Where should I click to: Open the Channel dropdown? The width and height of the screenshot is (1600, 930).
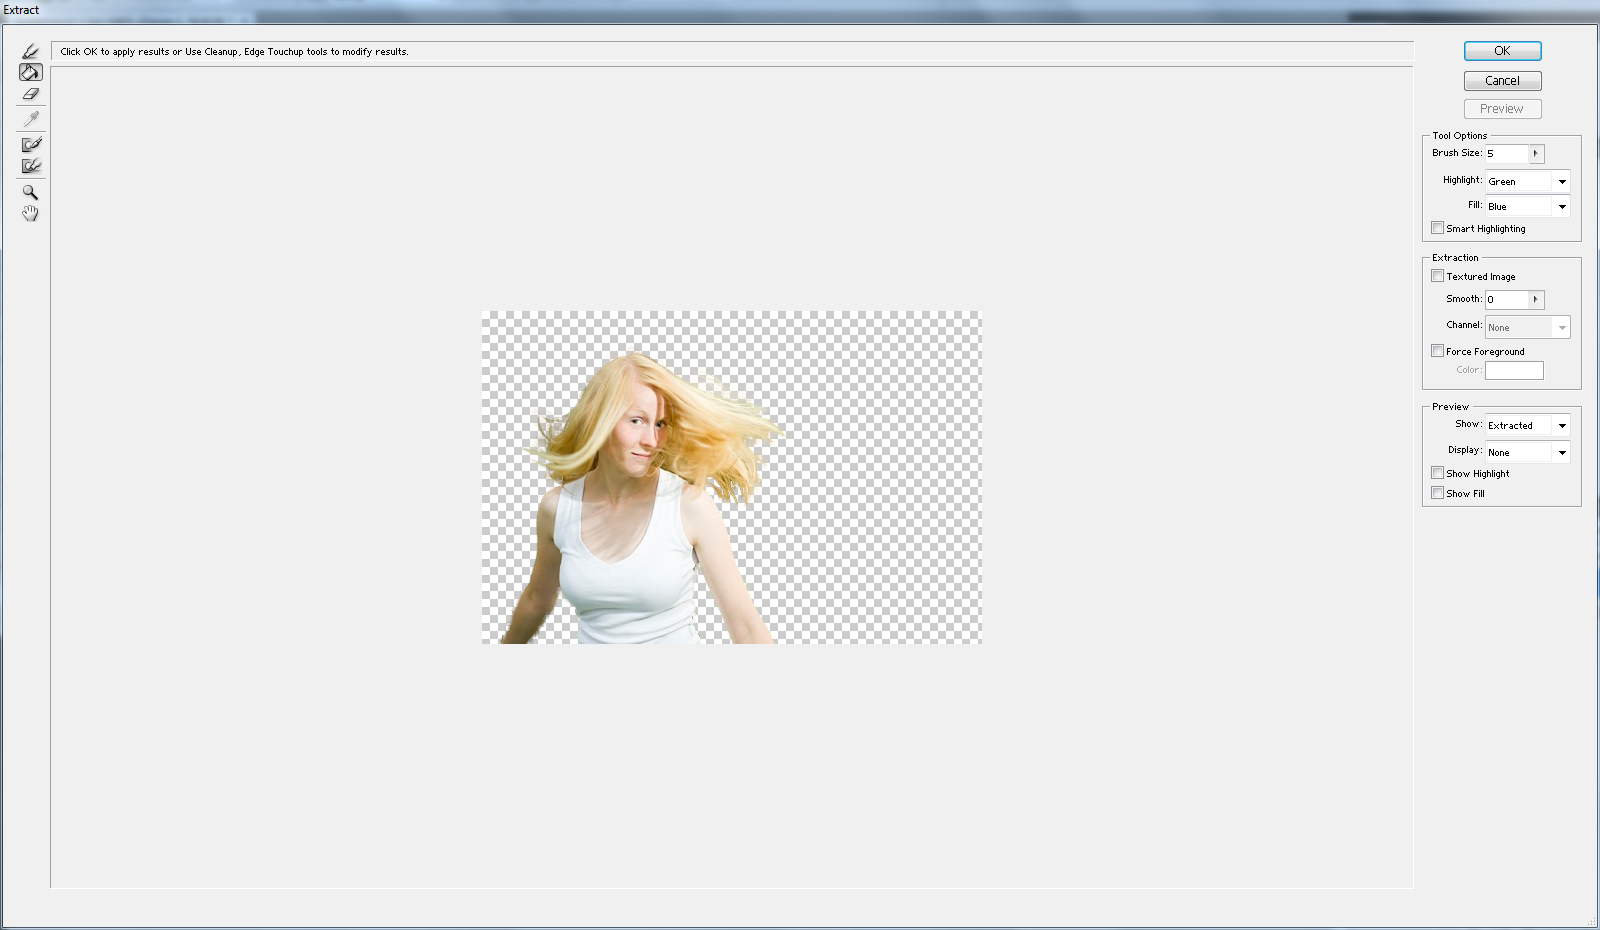pos(1527,327)
